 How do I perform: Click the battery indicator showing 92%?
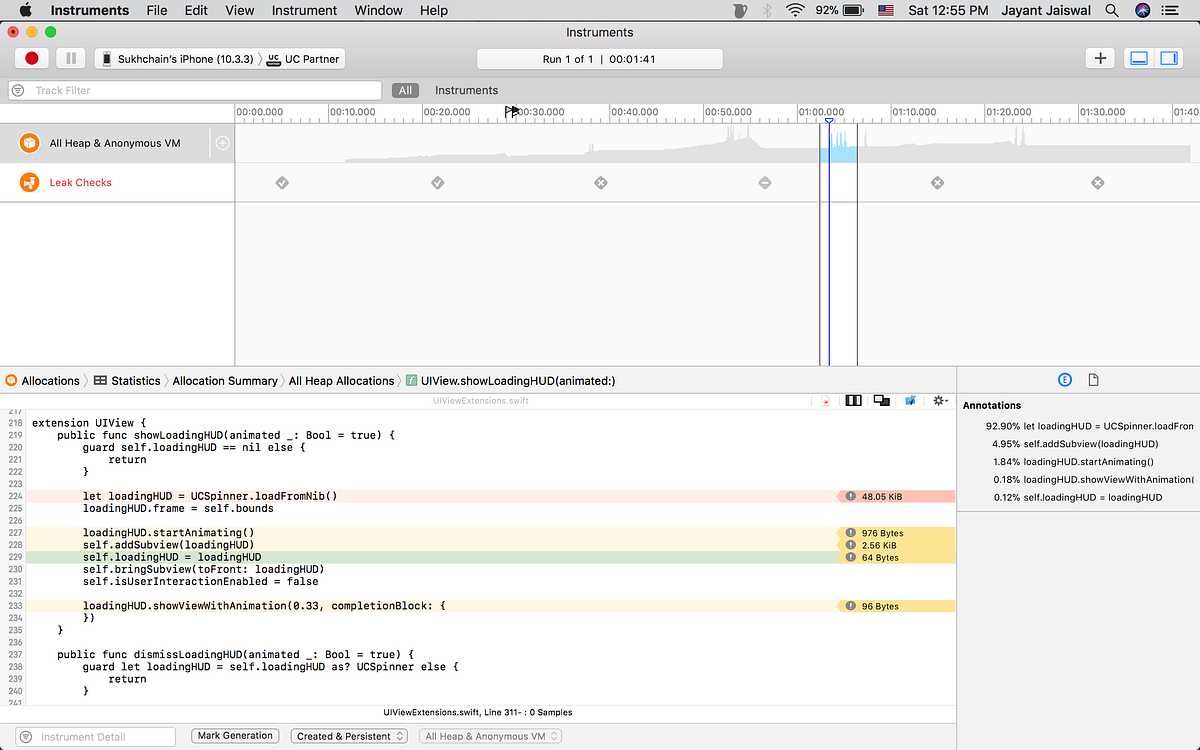[840, 10]
